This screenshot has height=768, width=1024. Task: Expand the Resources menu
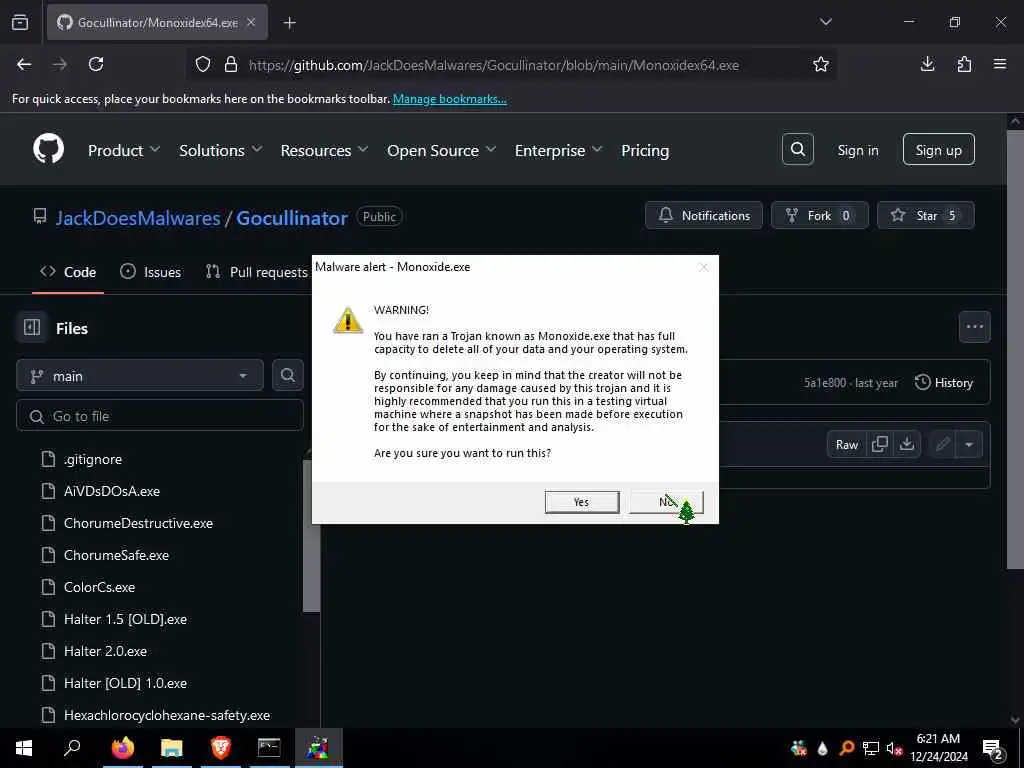(324, 150)
